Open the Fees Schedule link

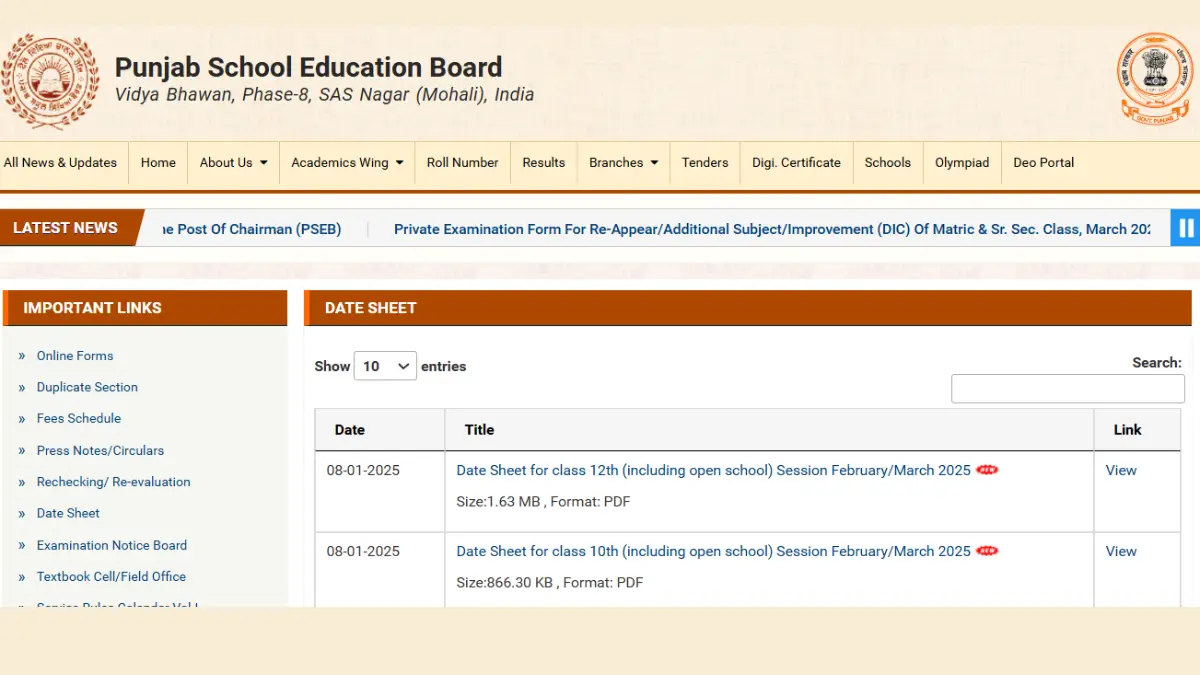point(79,418)
